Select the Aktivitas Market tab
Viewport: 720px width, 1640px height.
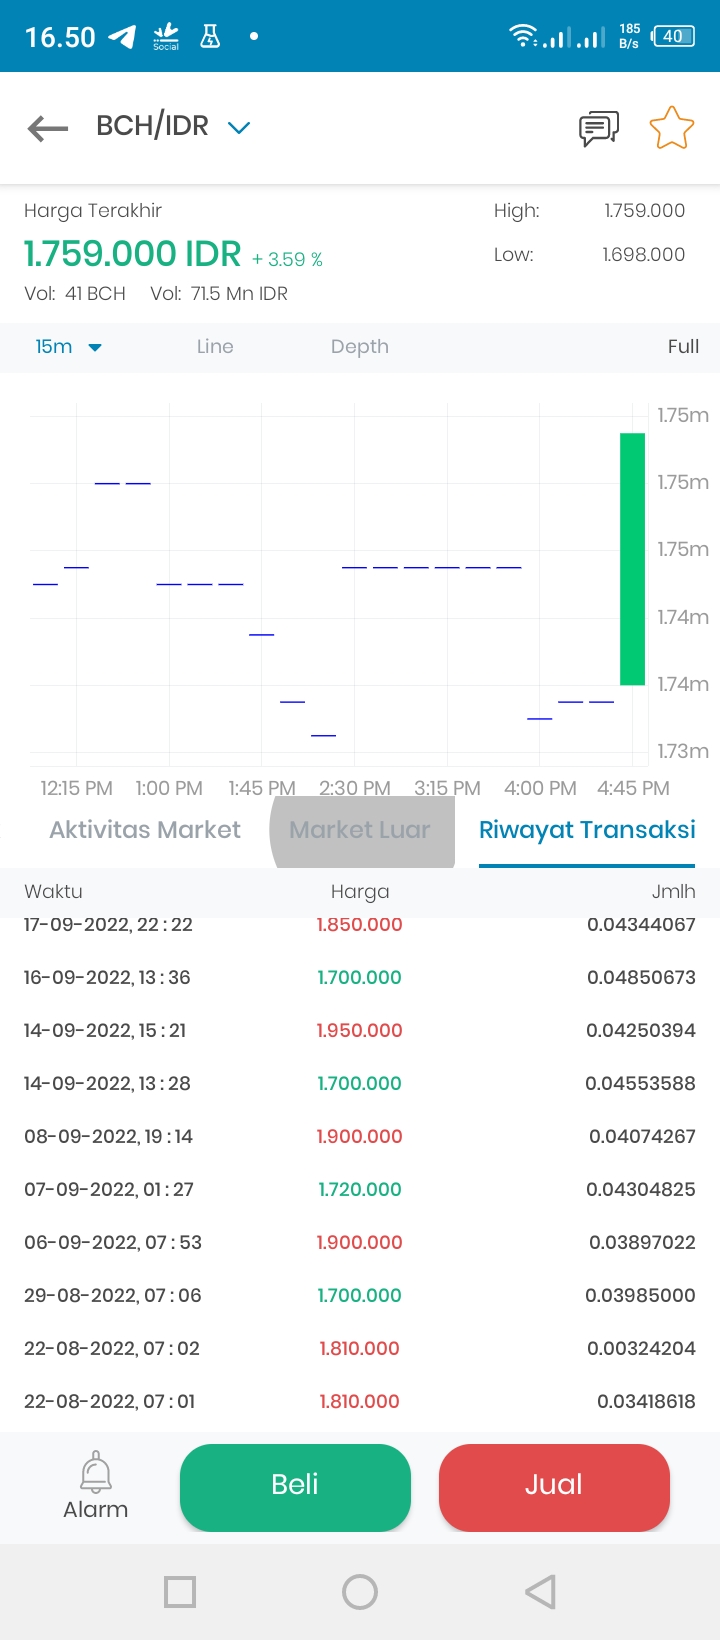(145, 830)
